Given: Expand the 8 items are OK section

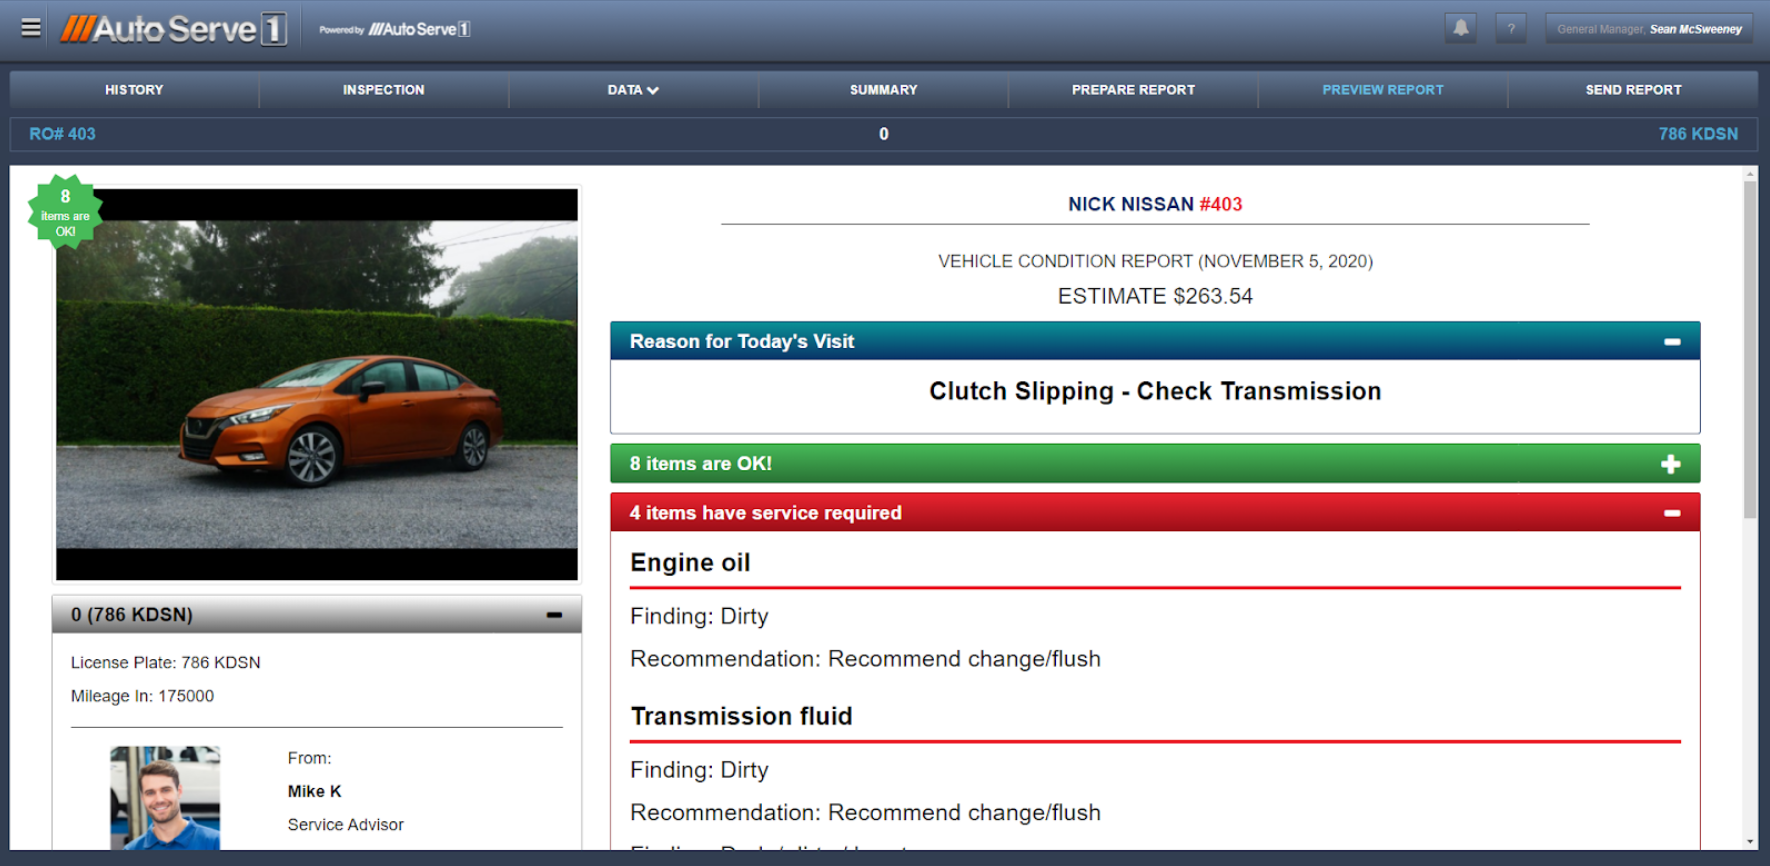Looking at the screenshot, I should coord(1671,464).
